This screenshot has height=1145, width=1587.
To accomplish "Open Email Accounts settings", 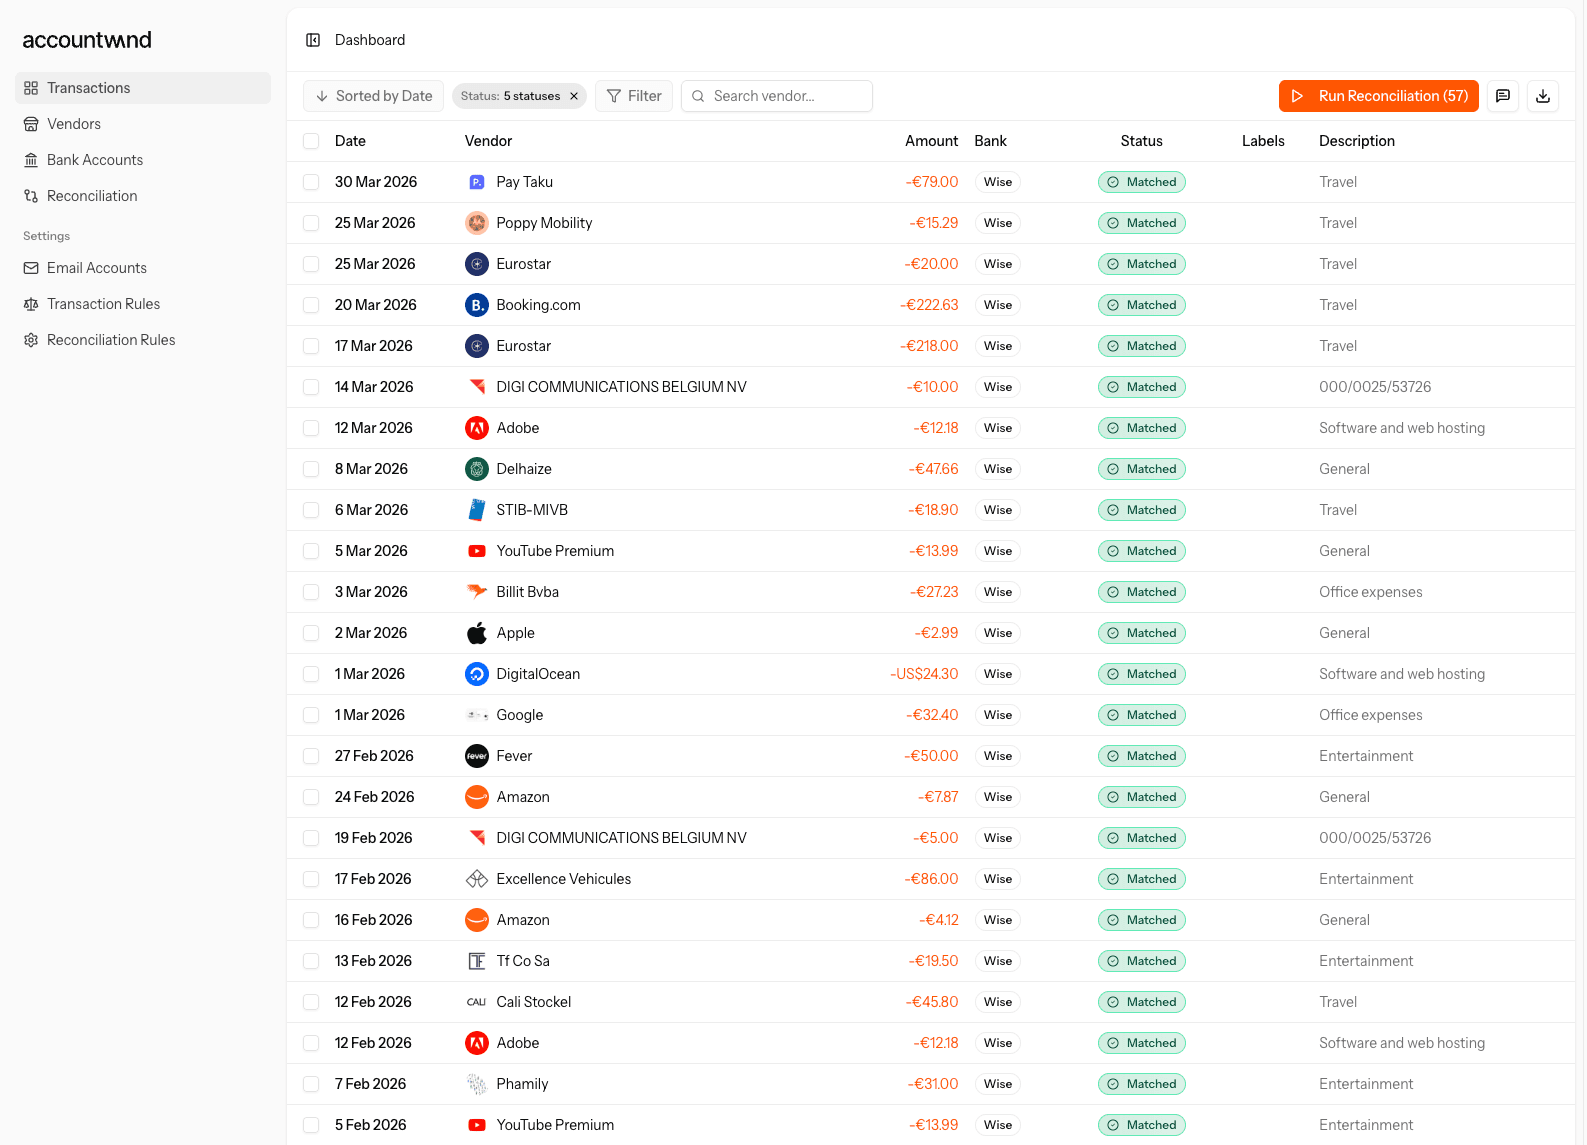I will pyautogui.click(x=143, y=268).
